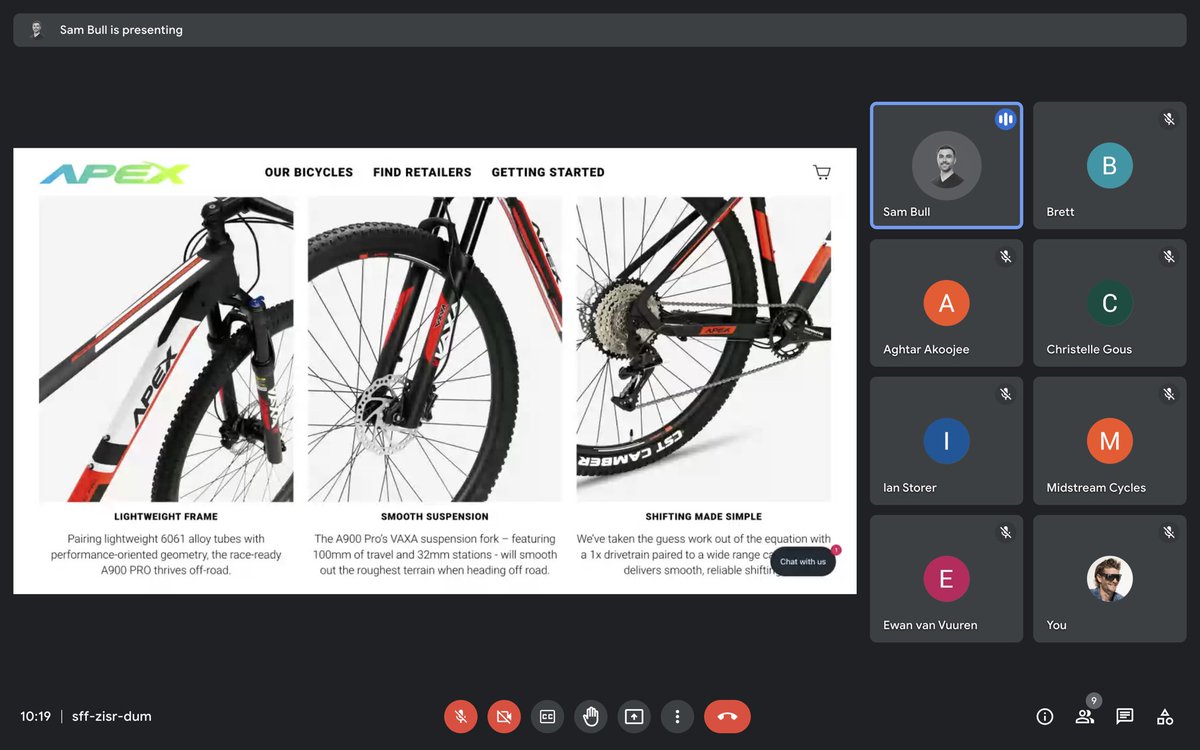Raise your hand
The height and width of the screenshot is (750, 1200).
pos(591,716)
